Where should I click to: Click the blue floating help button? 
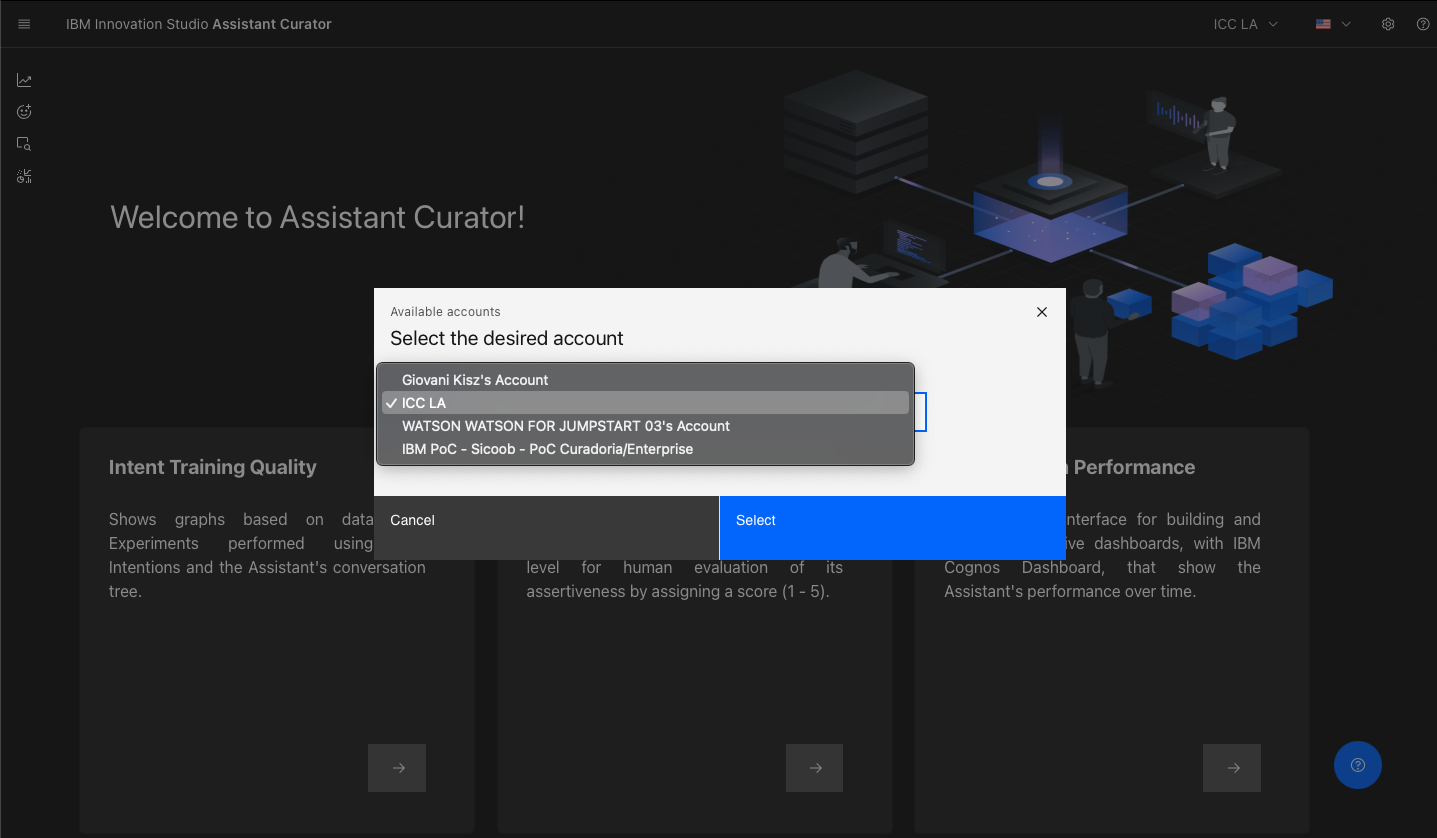(1357, 765)
